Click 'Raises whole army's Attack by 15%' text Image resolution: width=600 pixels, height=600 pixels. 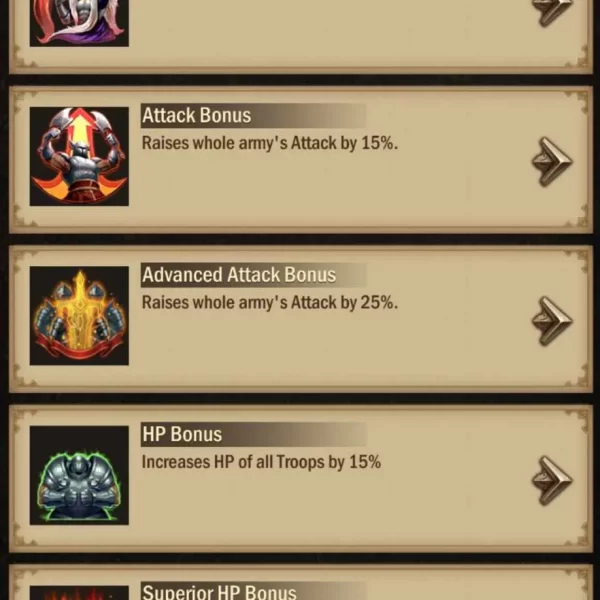[270, 143]
